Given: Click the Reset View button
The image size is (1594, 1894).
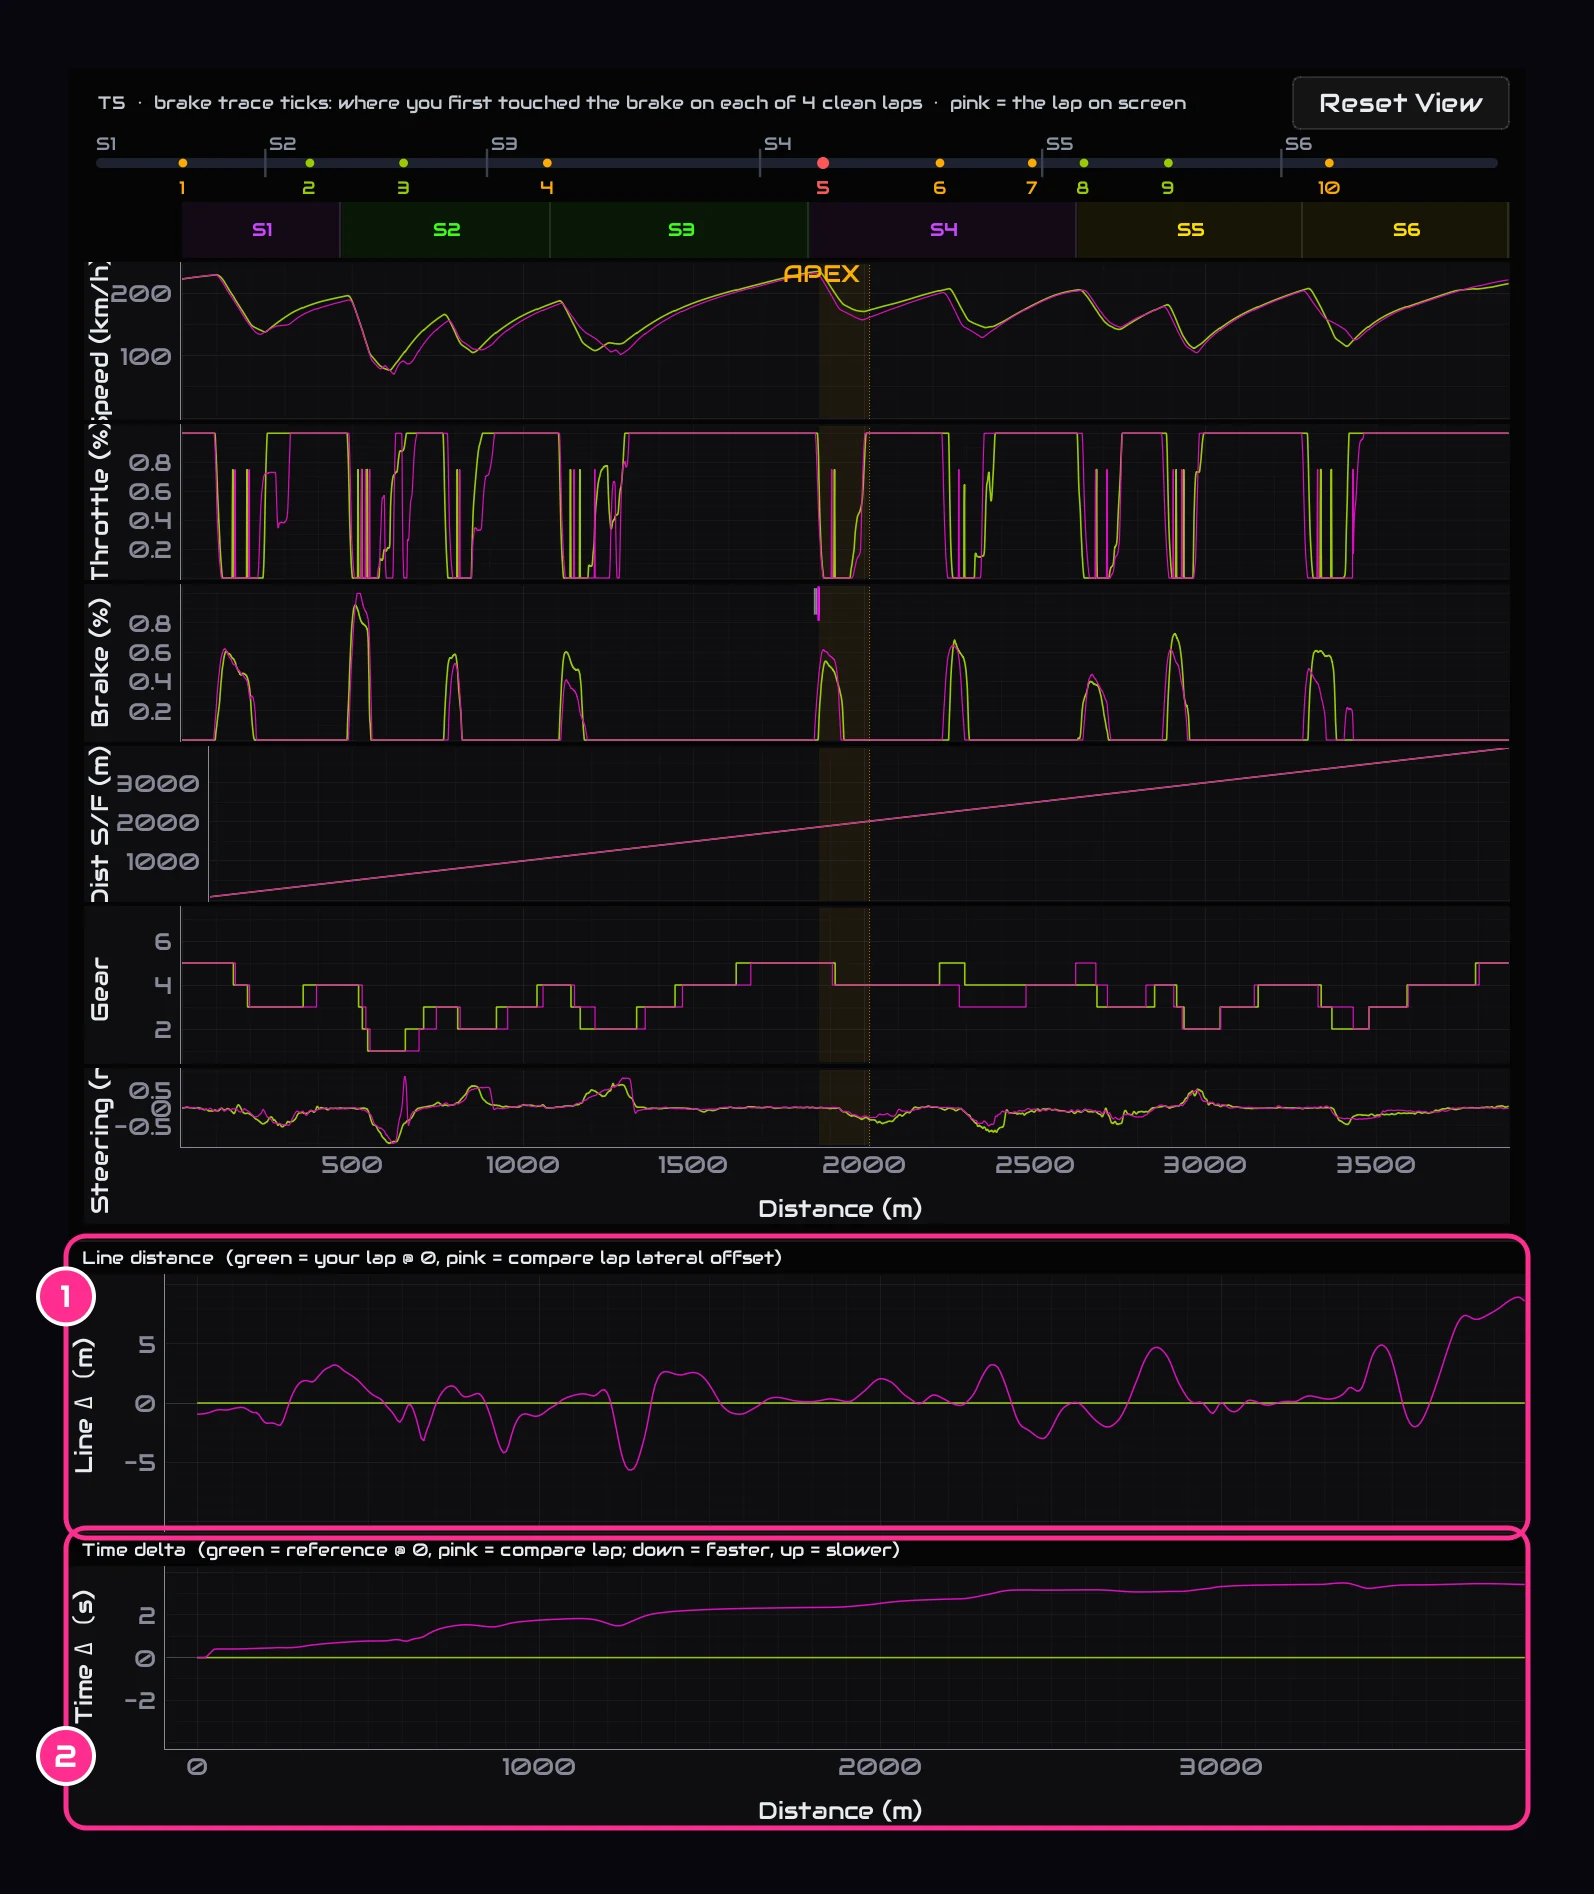Looking at the screenshot, I should 1400,103.
